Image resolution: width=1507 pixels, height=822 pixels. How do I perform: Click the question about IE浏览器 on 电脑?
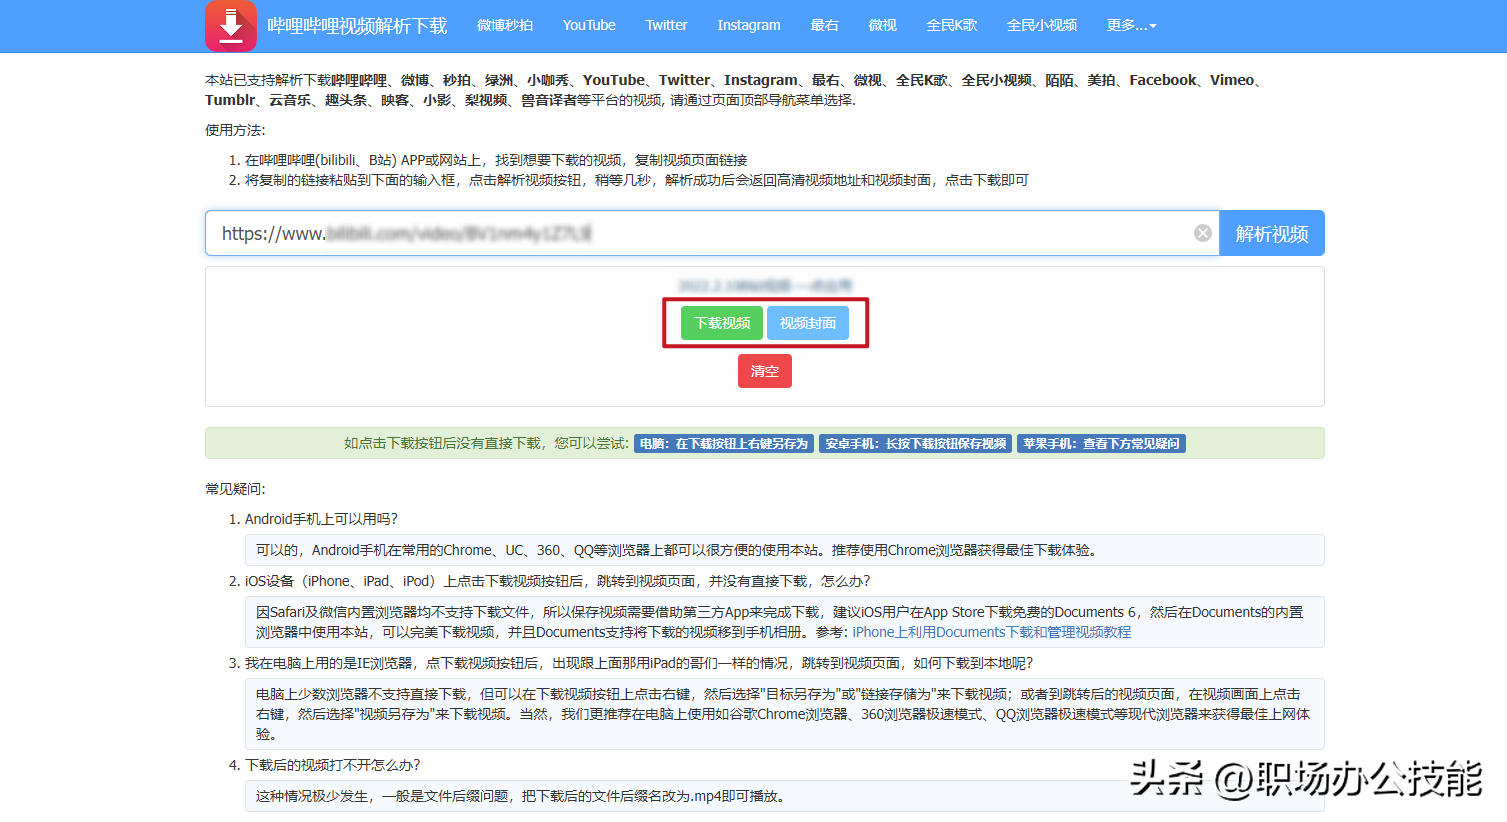click(639, 663)
